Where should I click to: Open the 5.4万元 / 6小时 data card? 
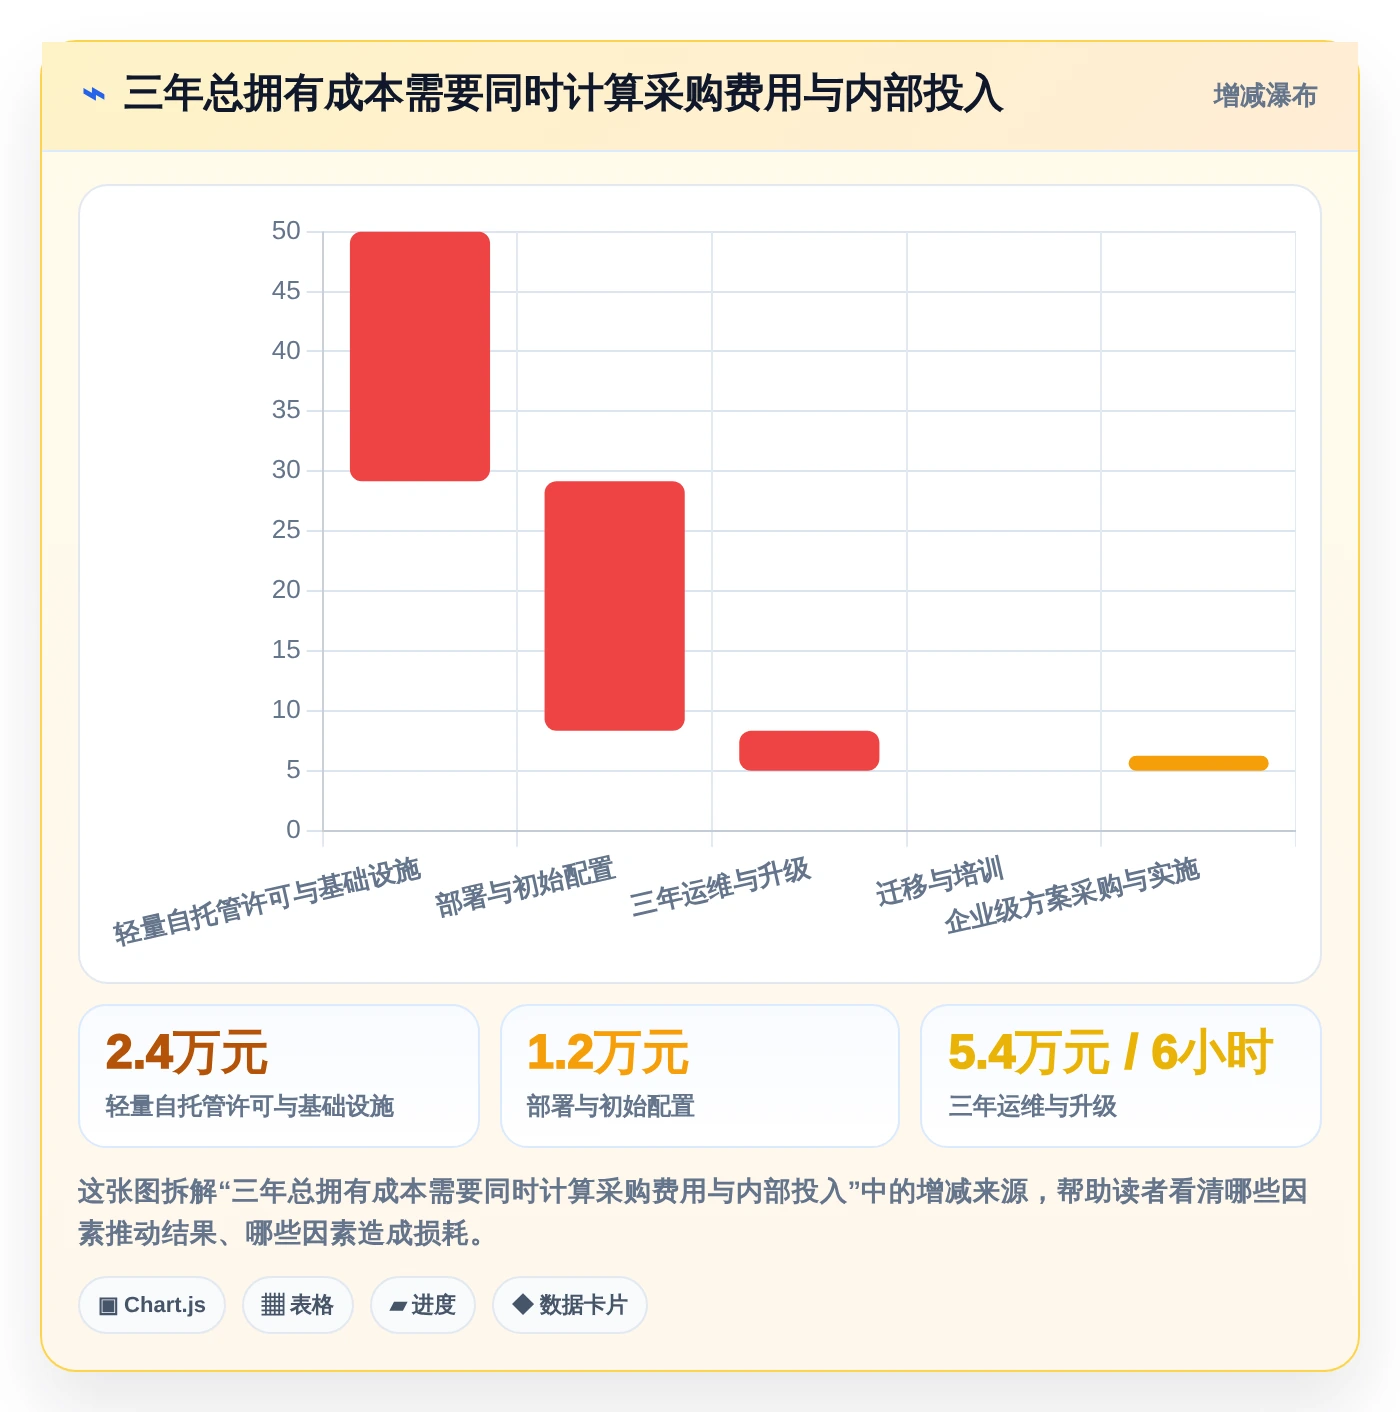(x=1121, y=1076)
